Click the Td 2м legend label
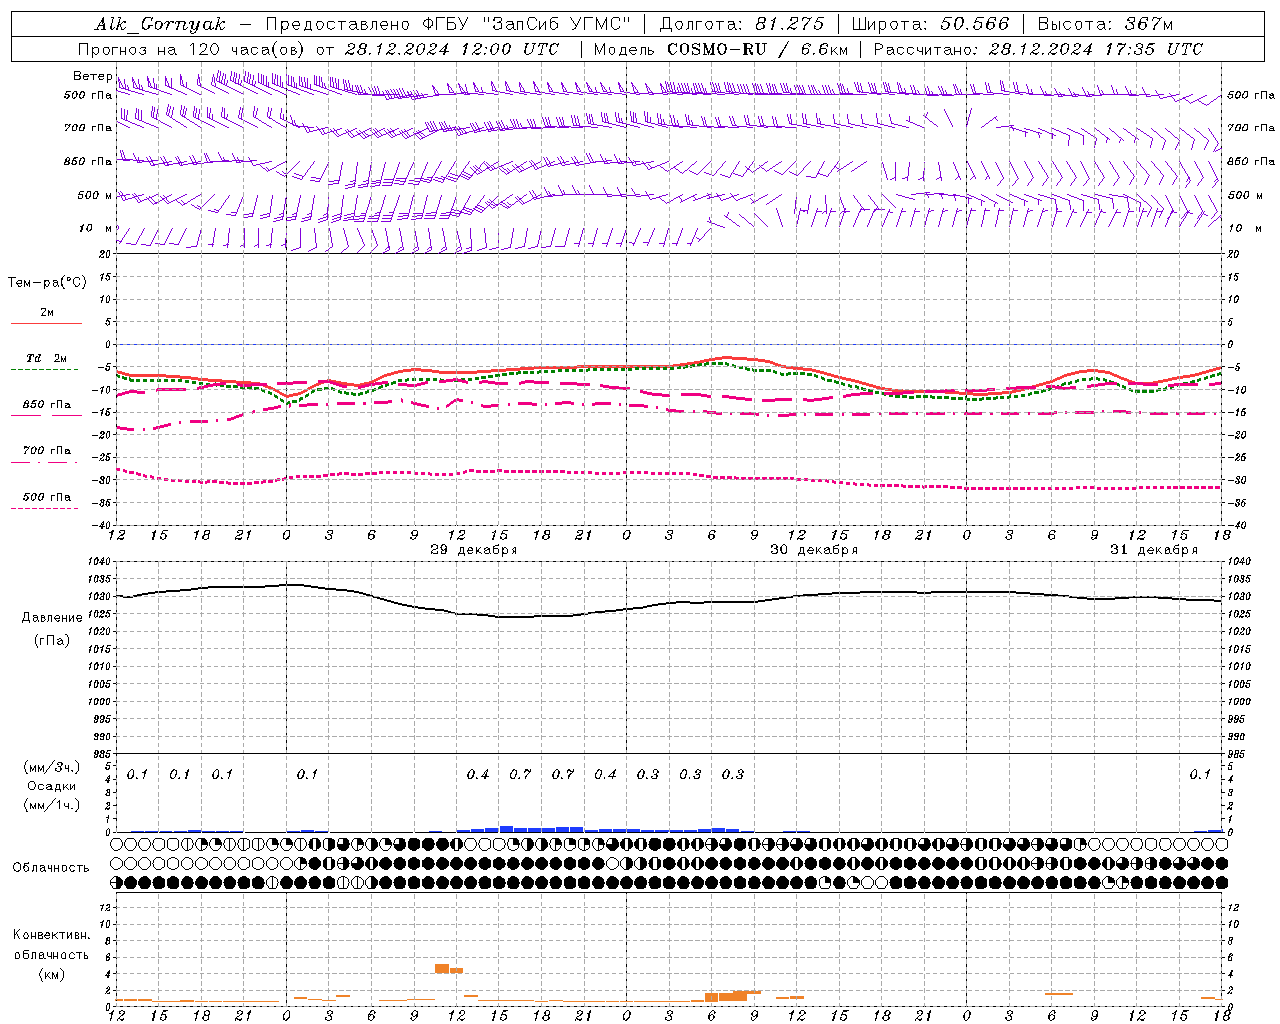The height and width of the screenshot is (1024, 1280). pyautogui.click(x=47, y=358)
